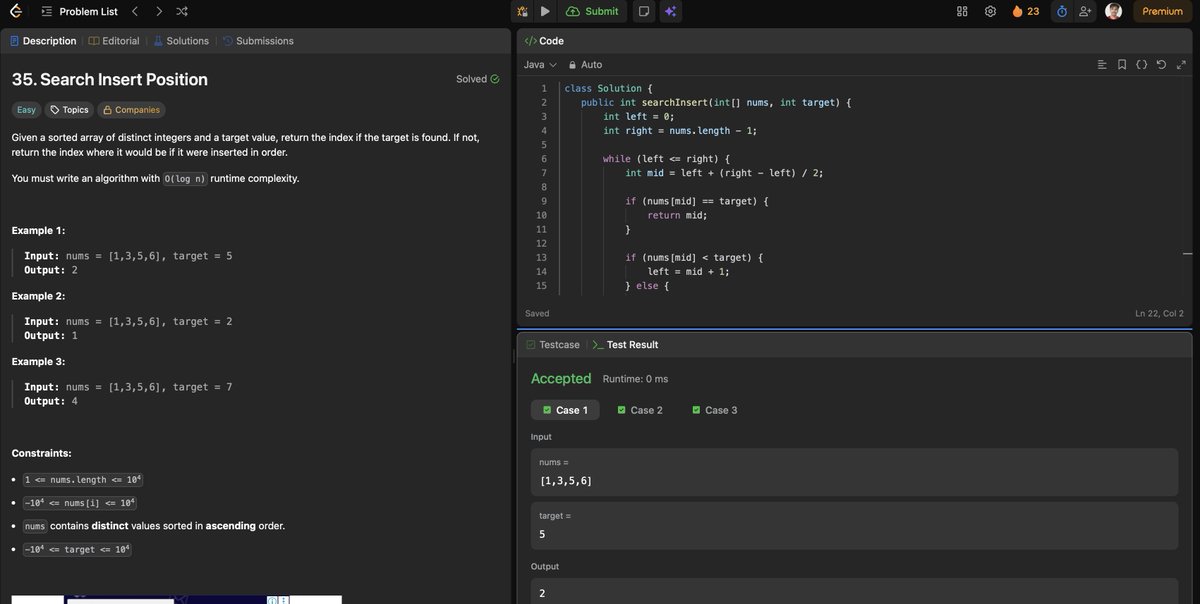Click code line 'return mid;'
The width and height of the screenshot is (1200, 604).
(677, 215)
